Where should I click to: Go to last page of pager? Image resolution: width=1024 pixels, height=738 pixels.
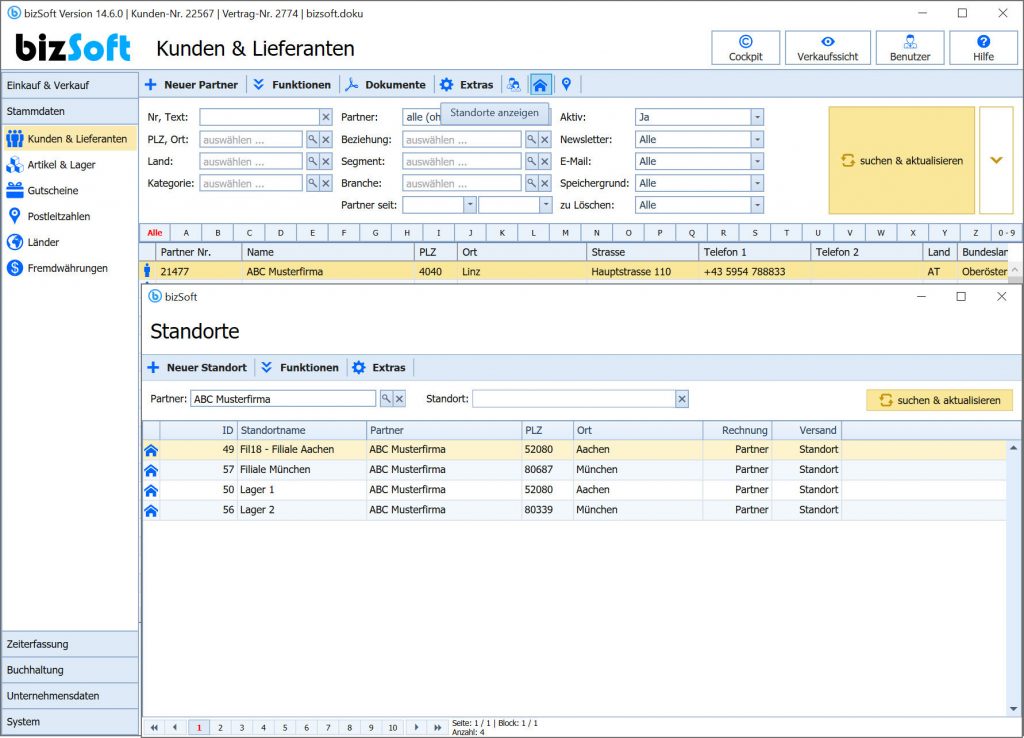point(437,728)
